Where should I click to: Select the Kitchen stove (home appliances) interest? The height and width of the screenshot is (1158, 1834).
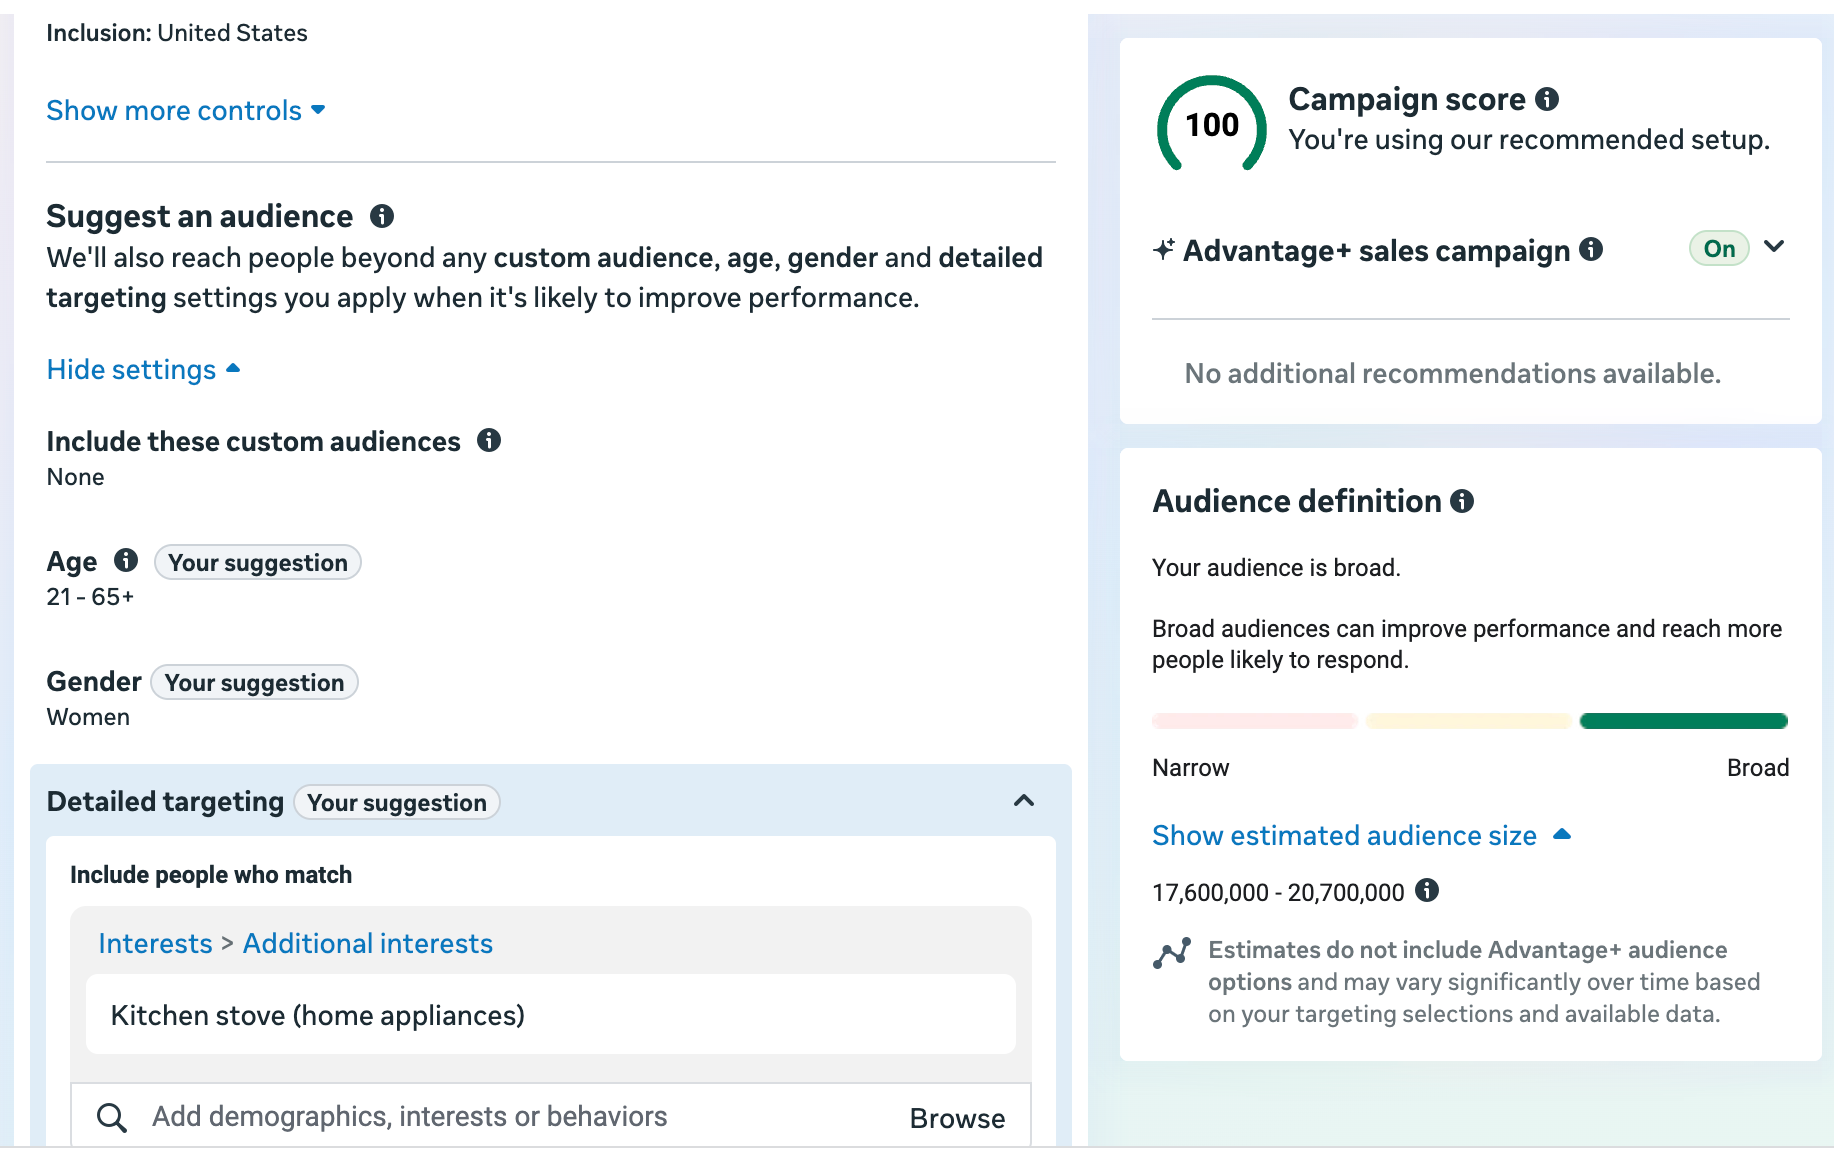tap(317, 1016)
